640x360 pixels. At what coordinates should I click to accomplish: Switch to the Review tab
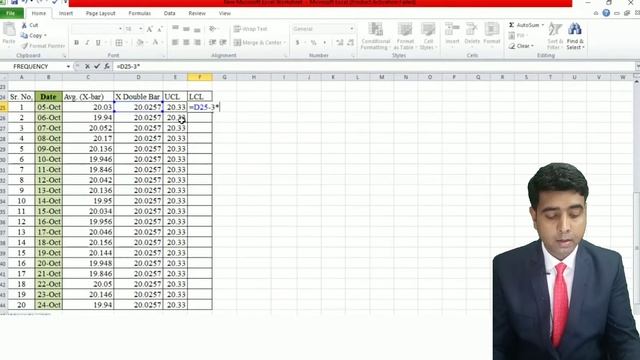point(197,13)
